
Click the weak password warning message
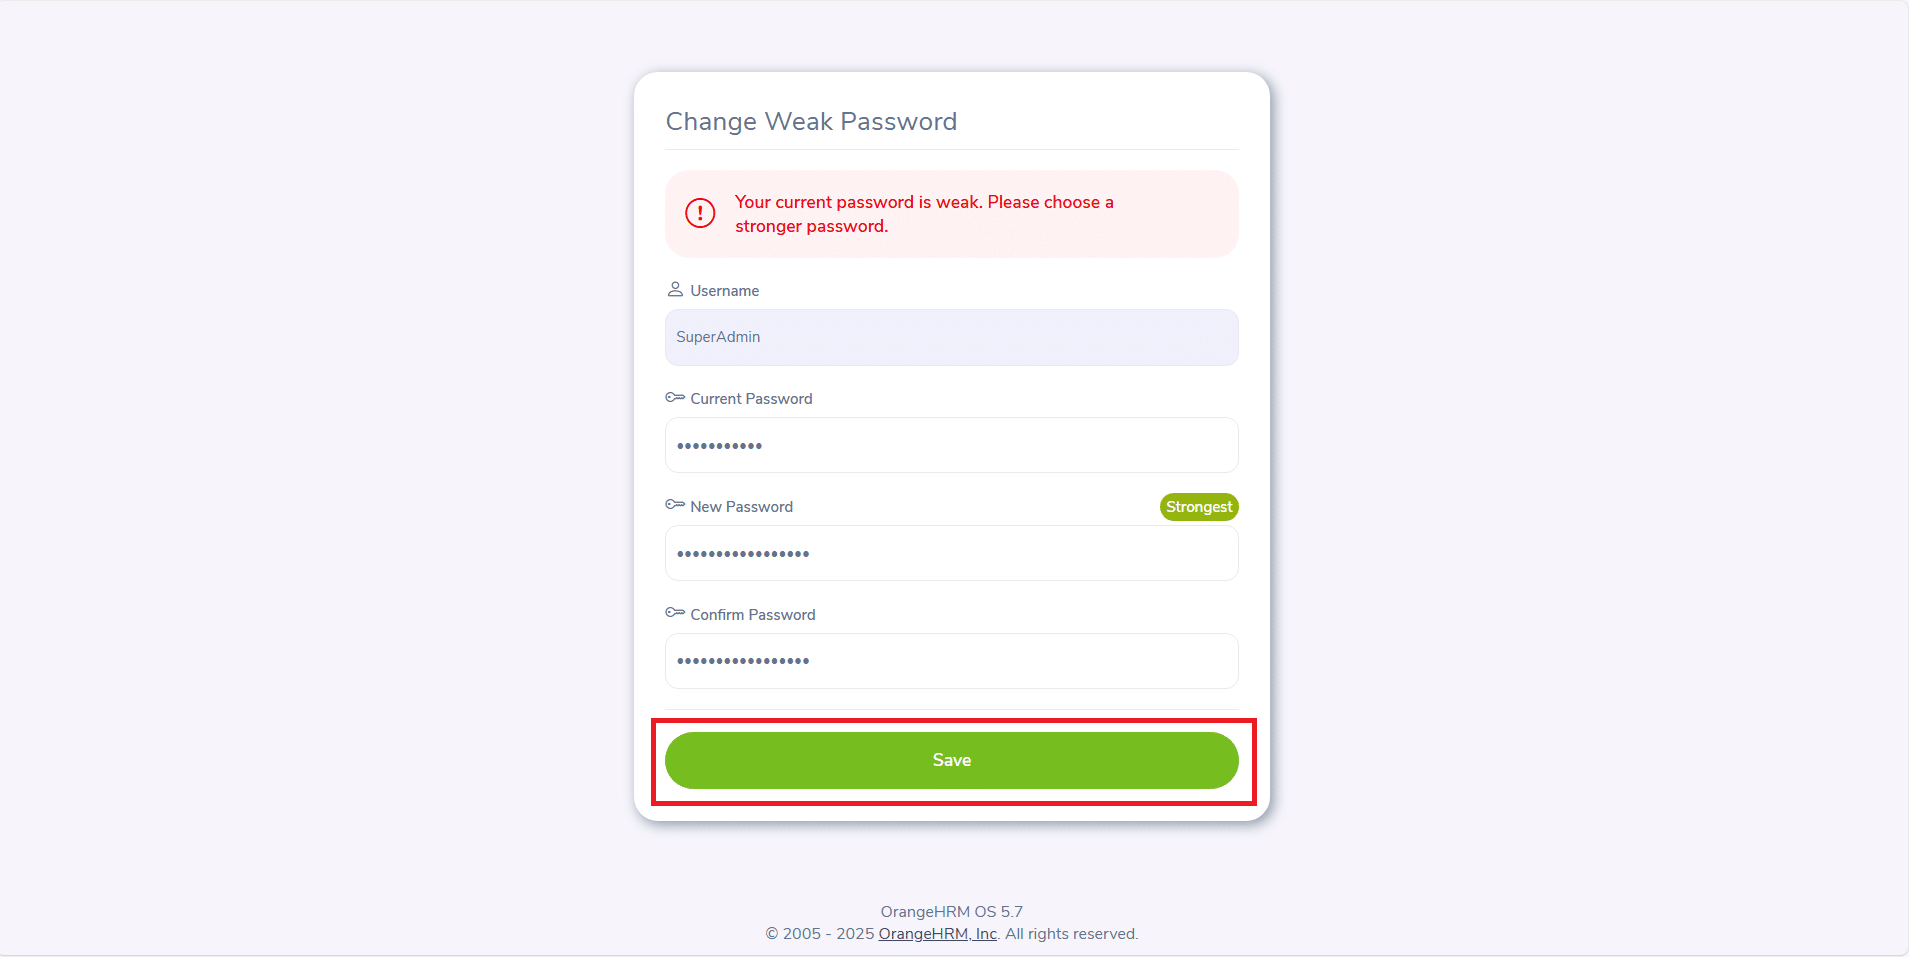point(924,214)
